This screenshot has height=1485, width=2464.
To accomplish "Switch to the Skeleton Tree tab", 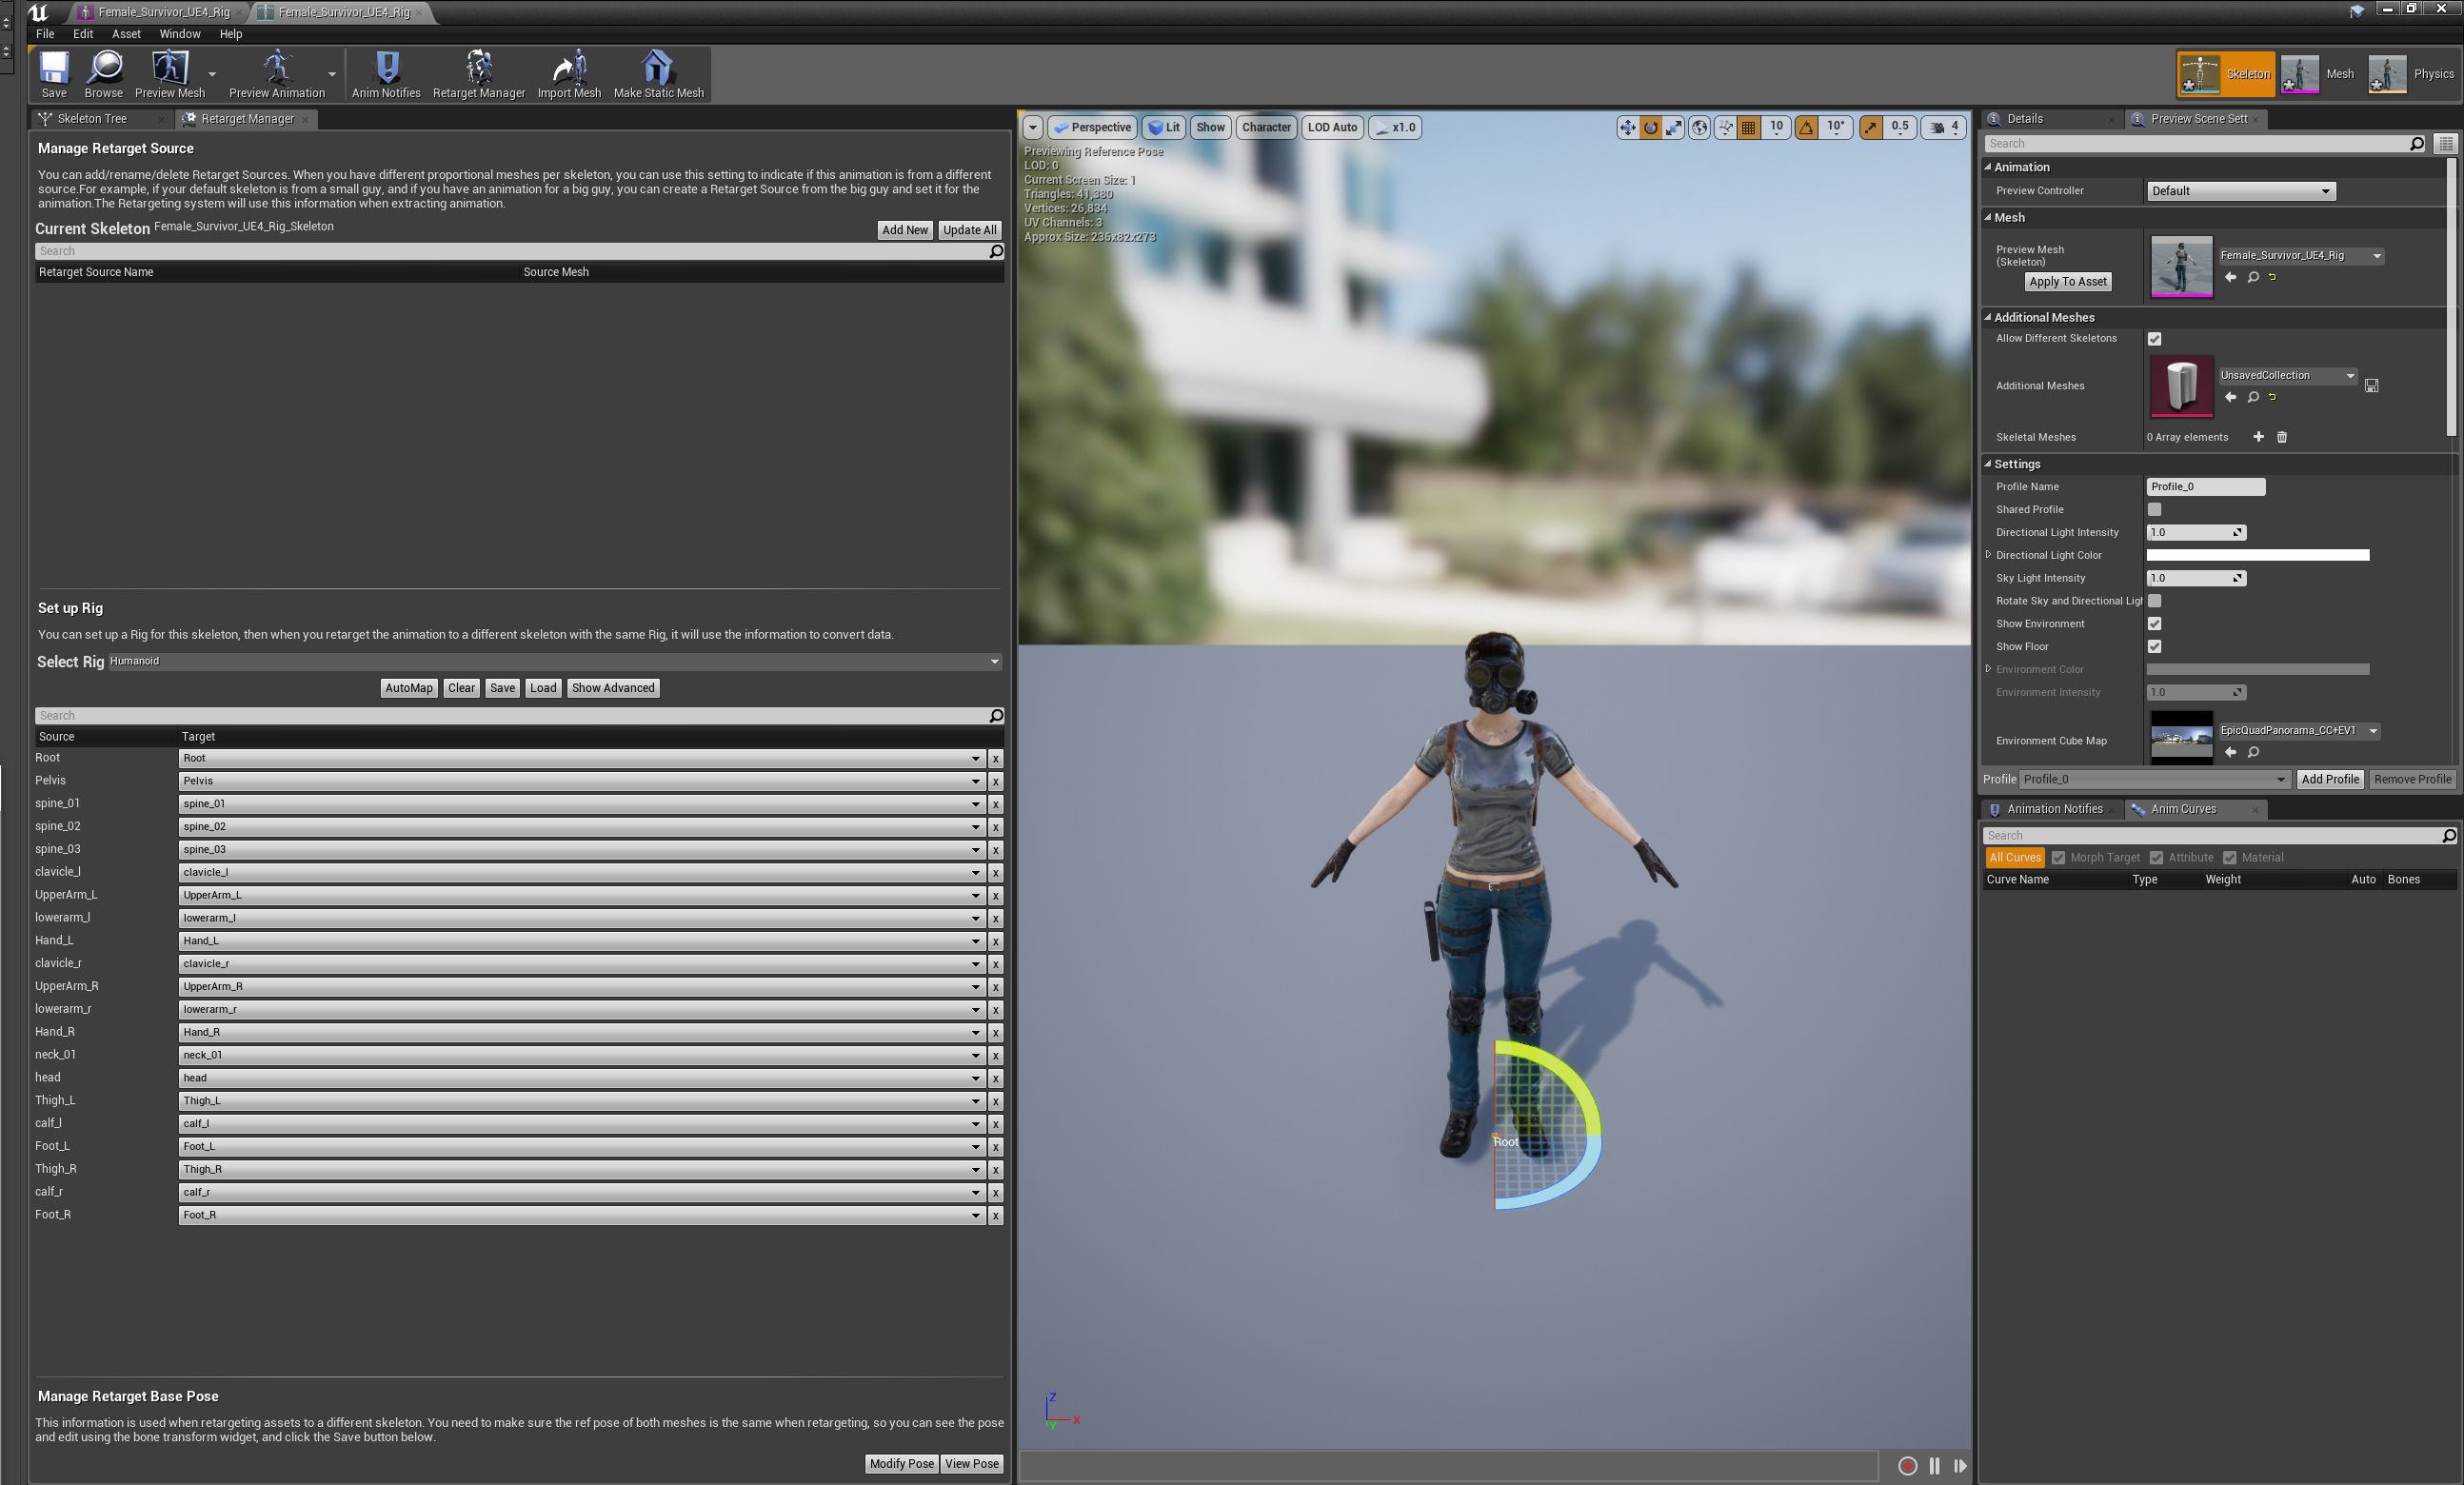I will (92, 119).
